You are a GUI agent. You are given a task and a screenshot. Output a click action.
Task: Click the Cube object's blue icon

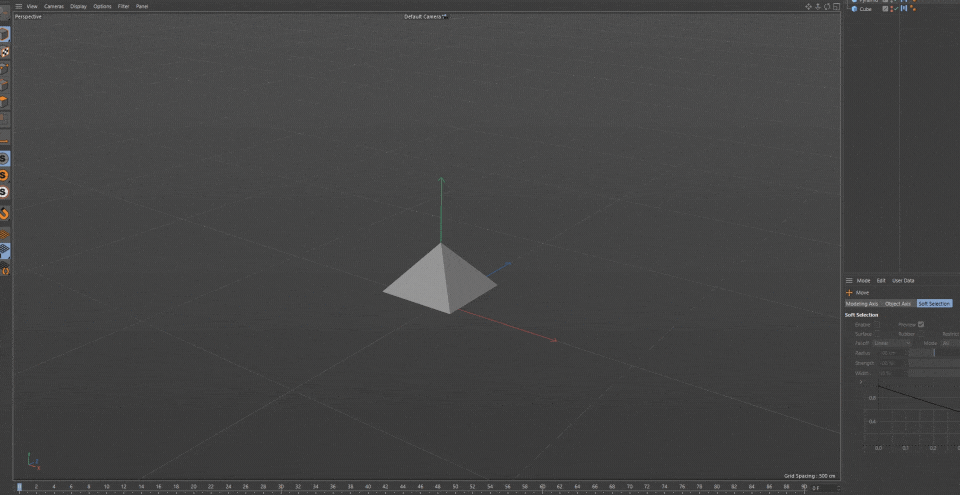pos(854,9)
